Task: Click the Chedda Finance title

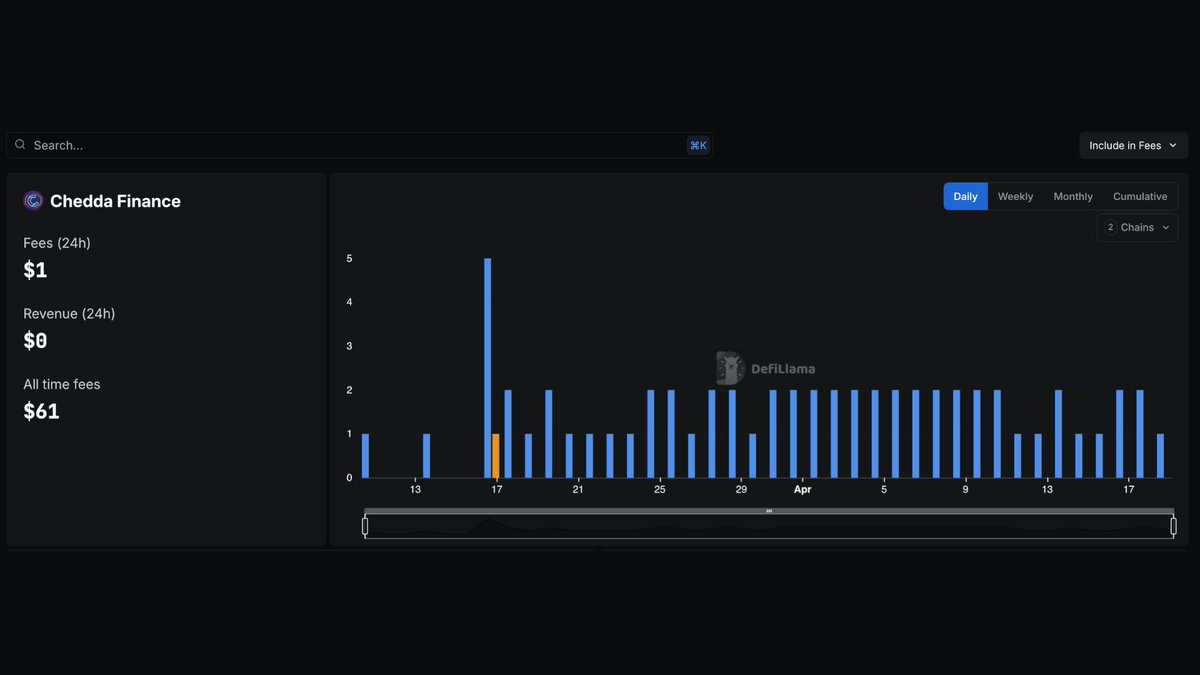Action: click(115, 201)
